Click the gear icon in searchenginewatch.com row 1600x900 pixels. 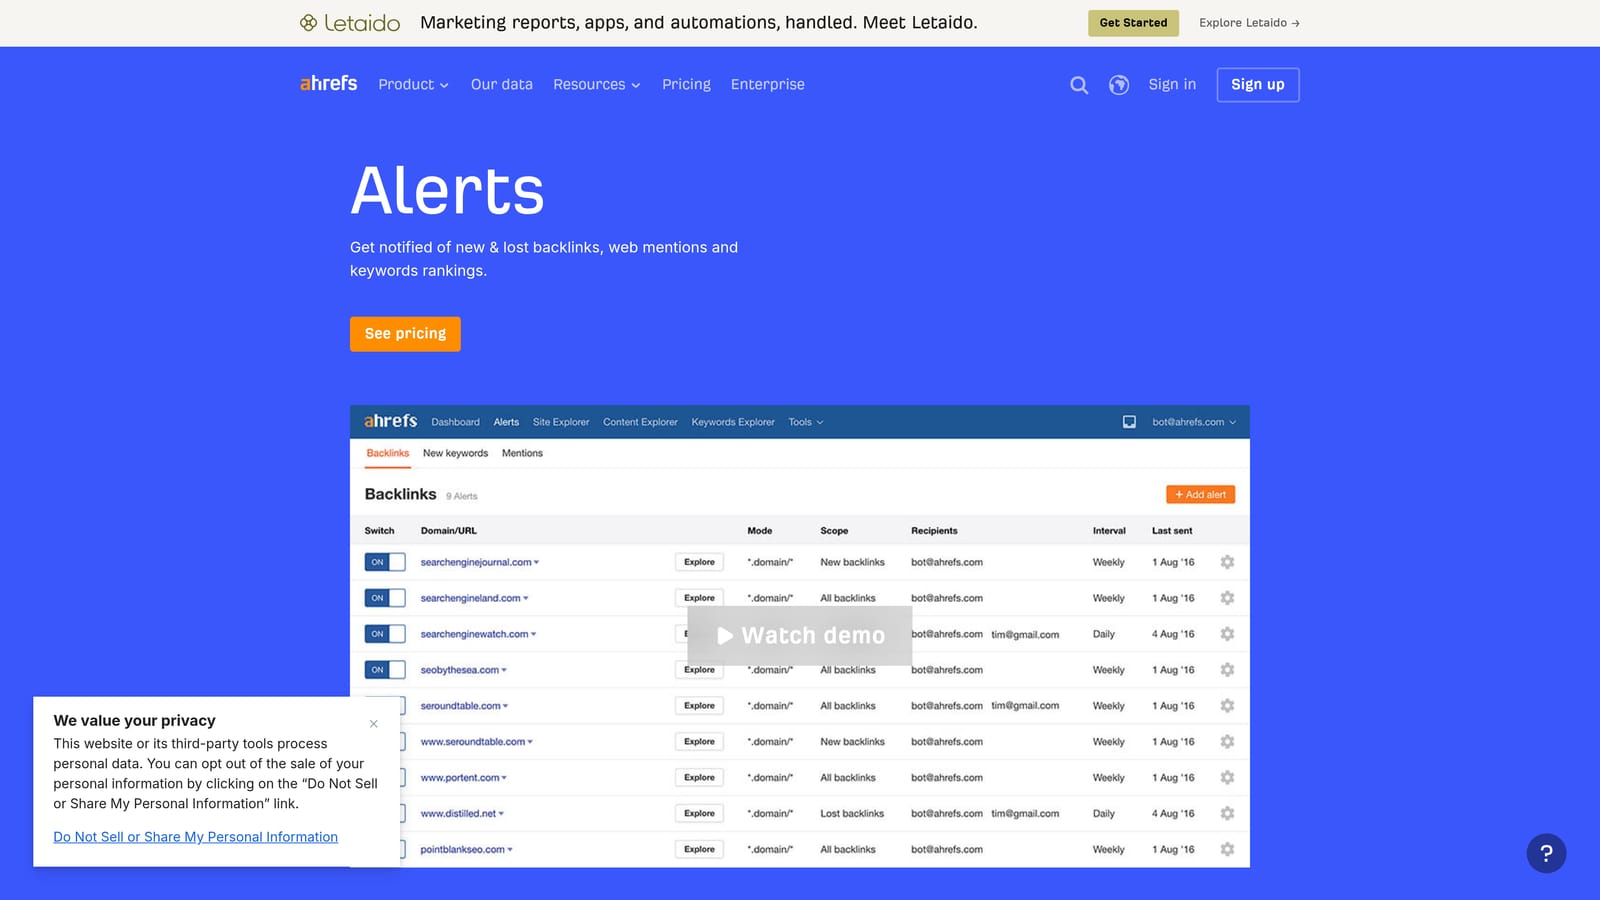click(1227, 634)
